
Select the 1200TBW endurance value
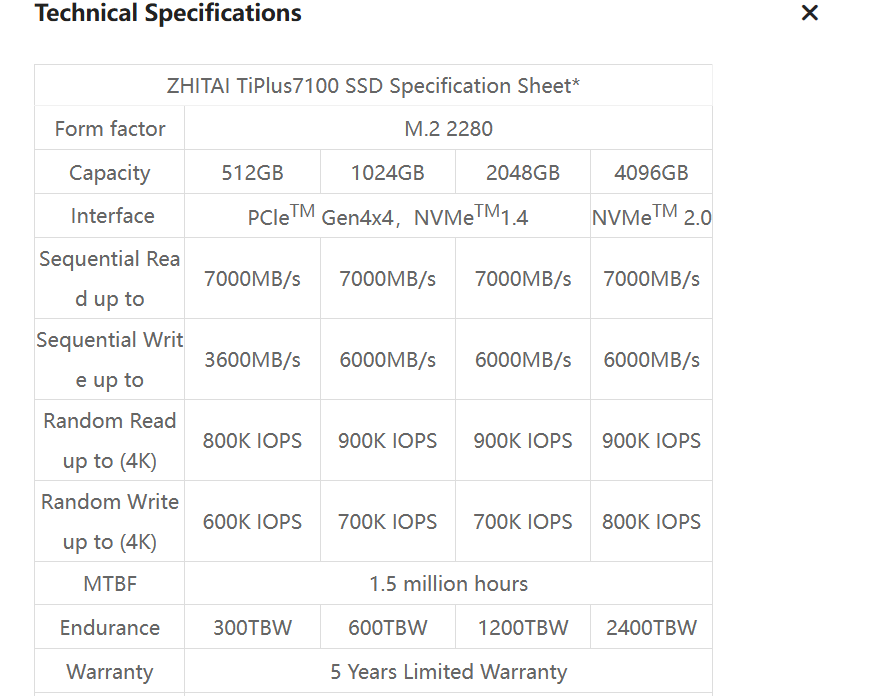[522, 628]
